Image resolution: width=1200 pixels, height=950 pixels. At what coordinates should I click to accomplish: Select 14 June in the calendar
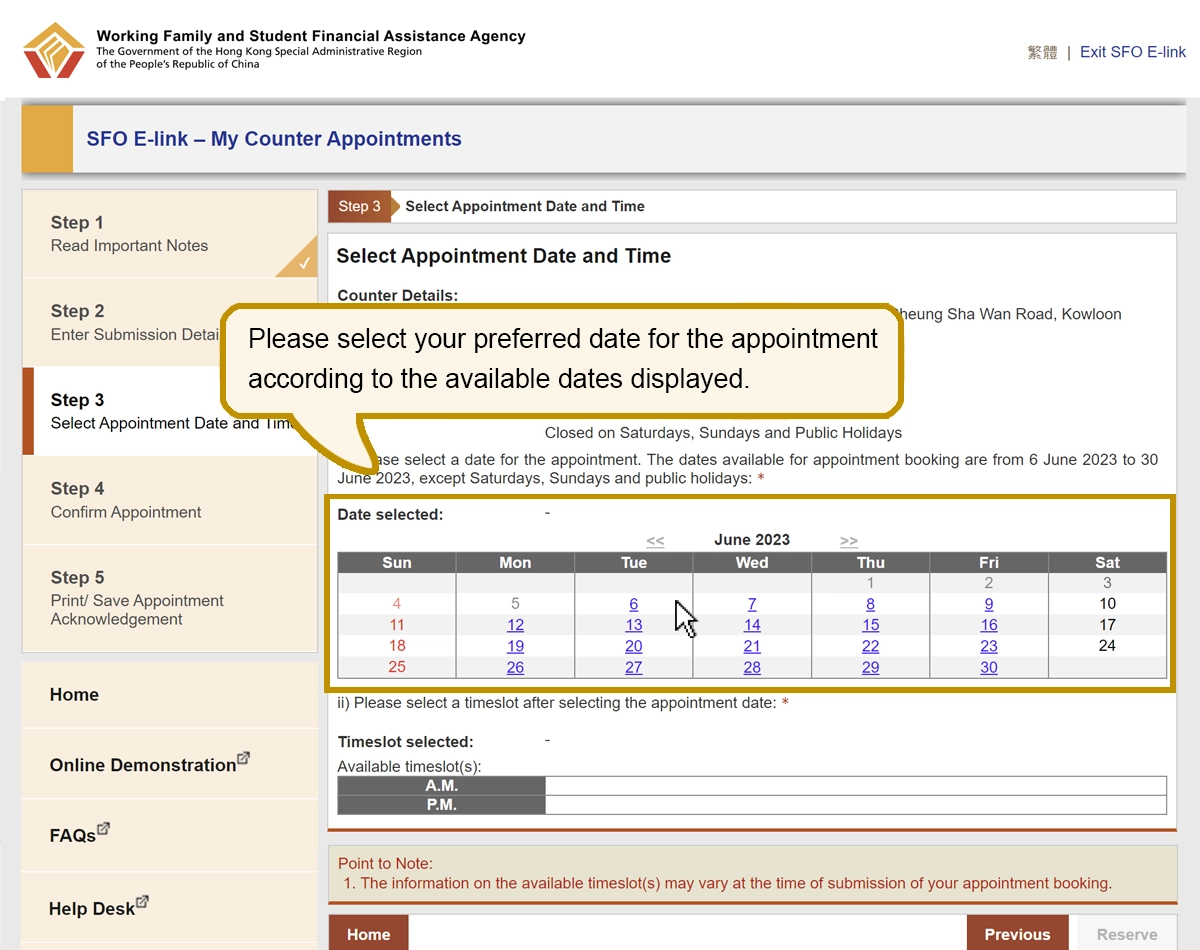752,625
